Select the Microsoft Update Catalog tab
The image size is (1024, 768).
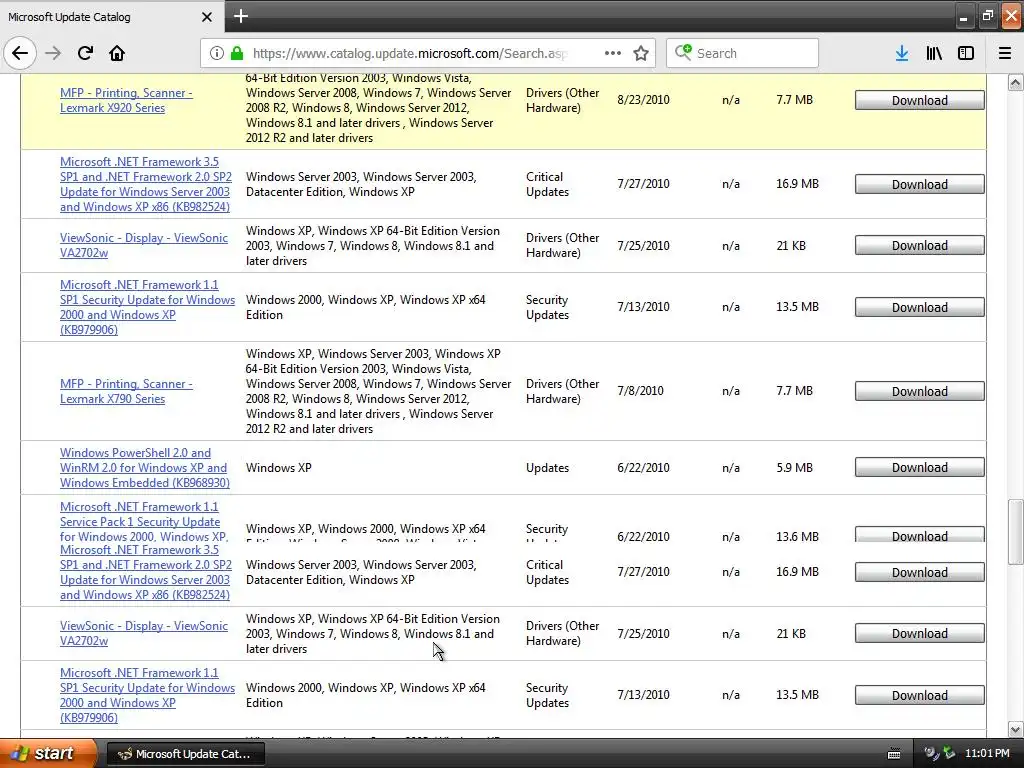(112, 16)
